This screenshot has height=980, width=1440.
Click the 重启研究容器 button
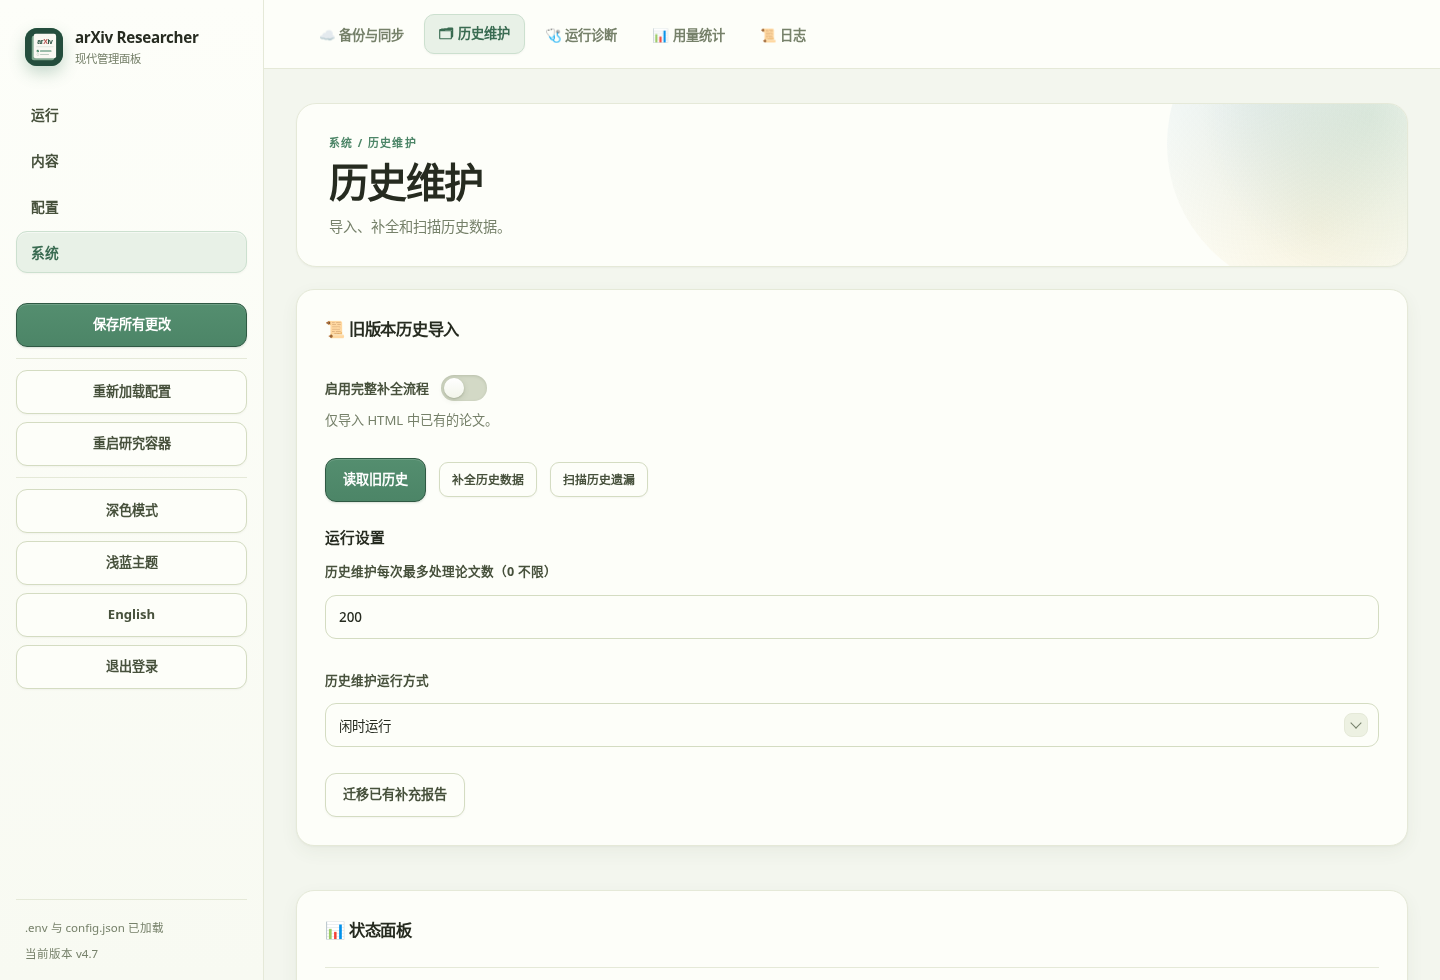(x=131, y=444)
